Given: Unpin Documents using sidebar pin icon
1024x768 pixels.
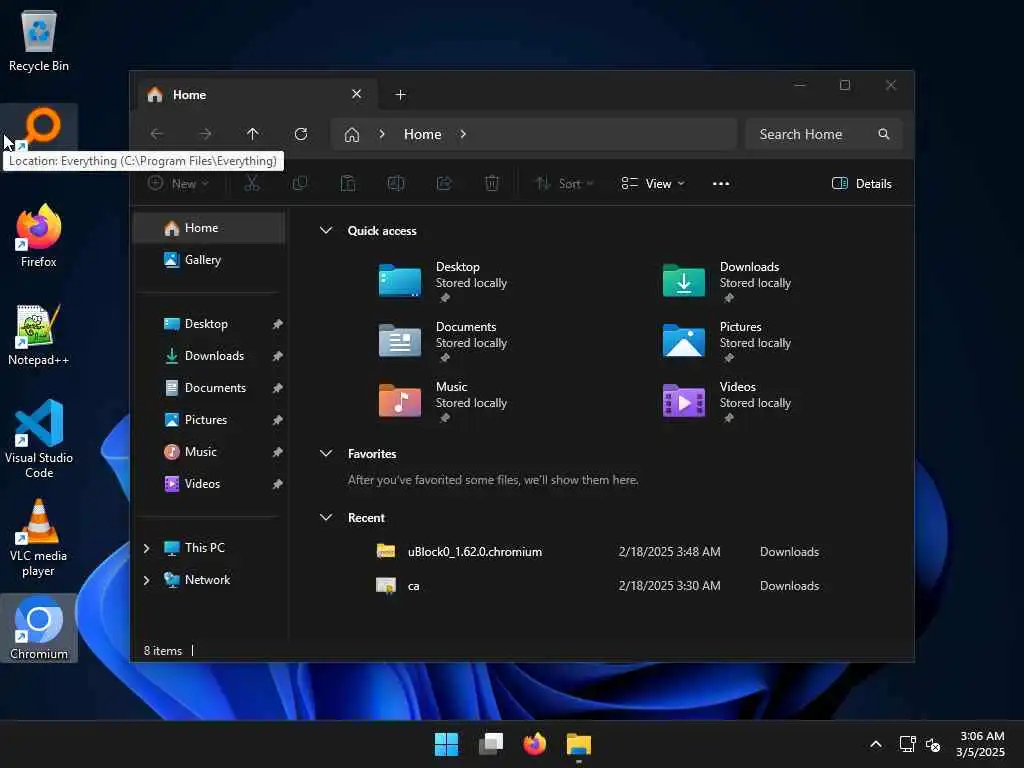Looking at the screenshot, I should point(278,388).
